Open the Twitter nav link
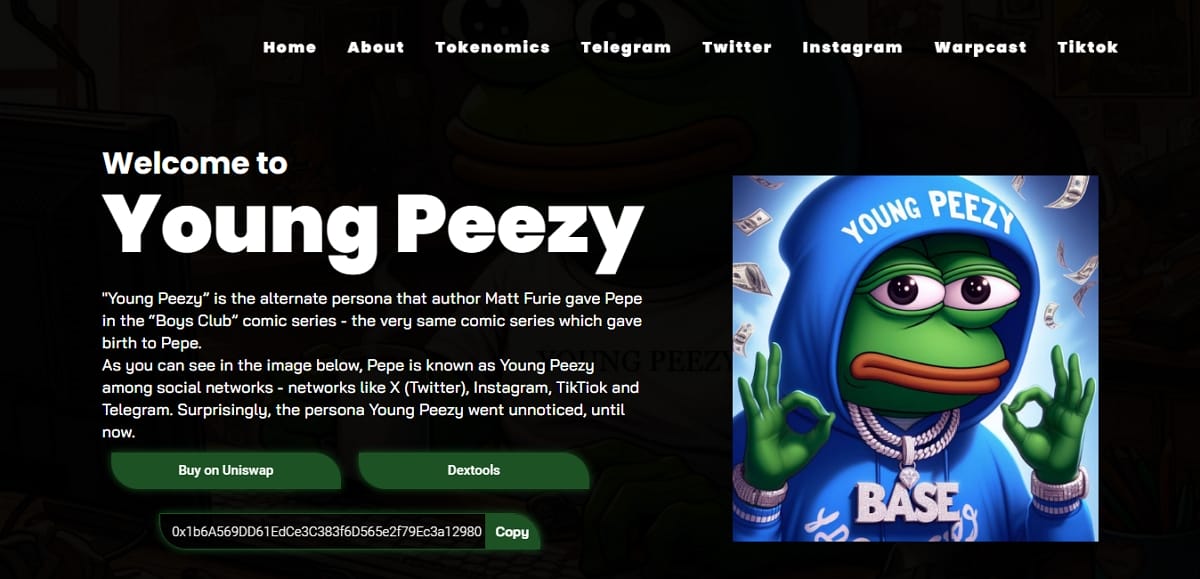 [x=737, y=47]
